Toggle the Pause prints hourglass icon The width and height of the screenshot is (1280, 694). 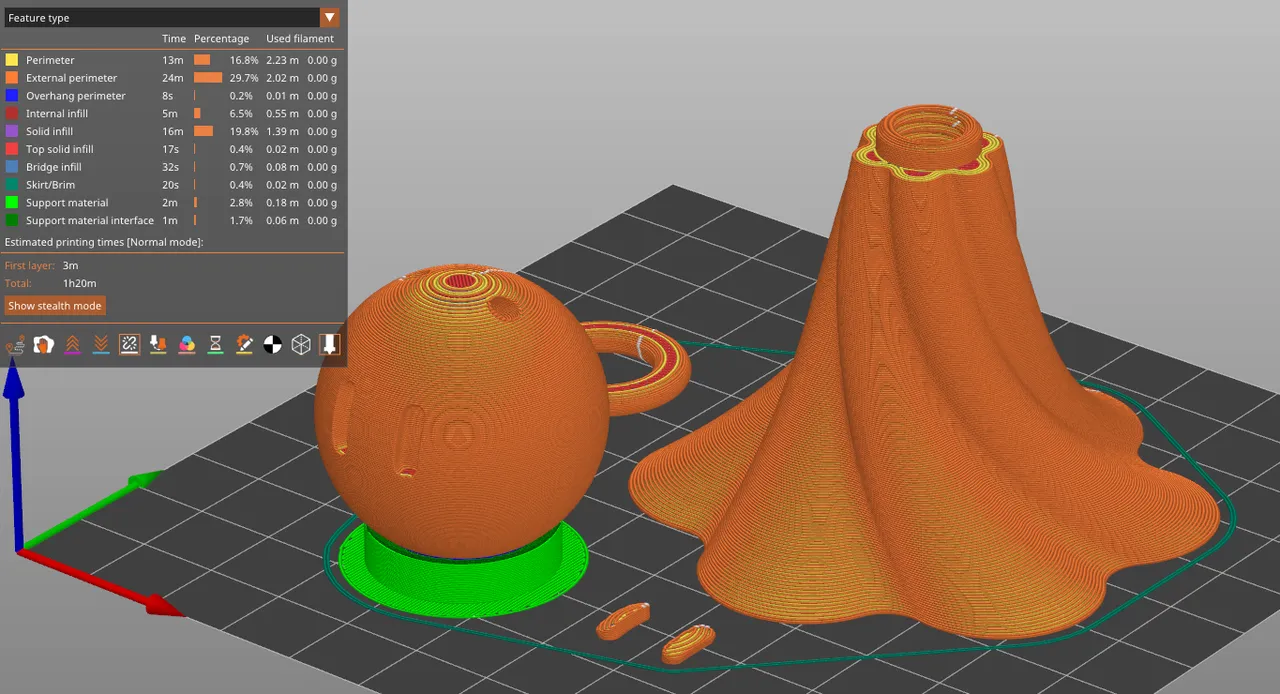tap(215, 345)
